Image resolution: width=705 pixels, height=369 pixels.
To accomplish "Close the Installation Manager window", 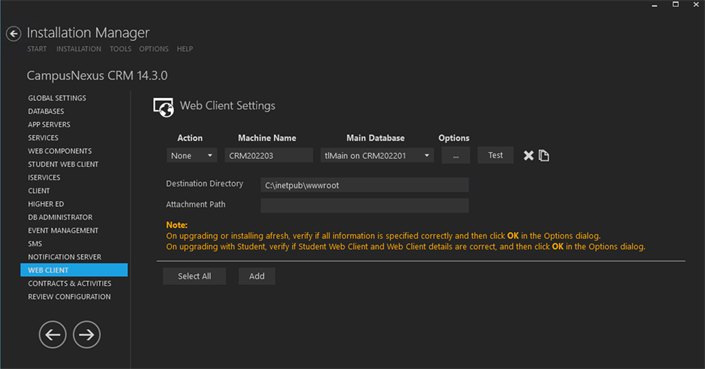I will pyautogui.click(x=696, y=4).
